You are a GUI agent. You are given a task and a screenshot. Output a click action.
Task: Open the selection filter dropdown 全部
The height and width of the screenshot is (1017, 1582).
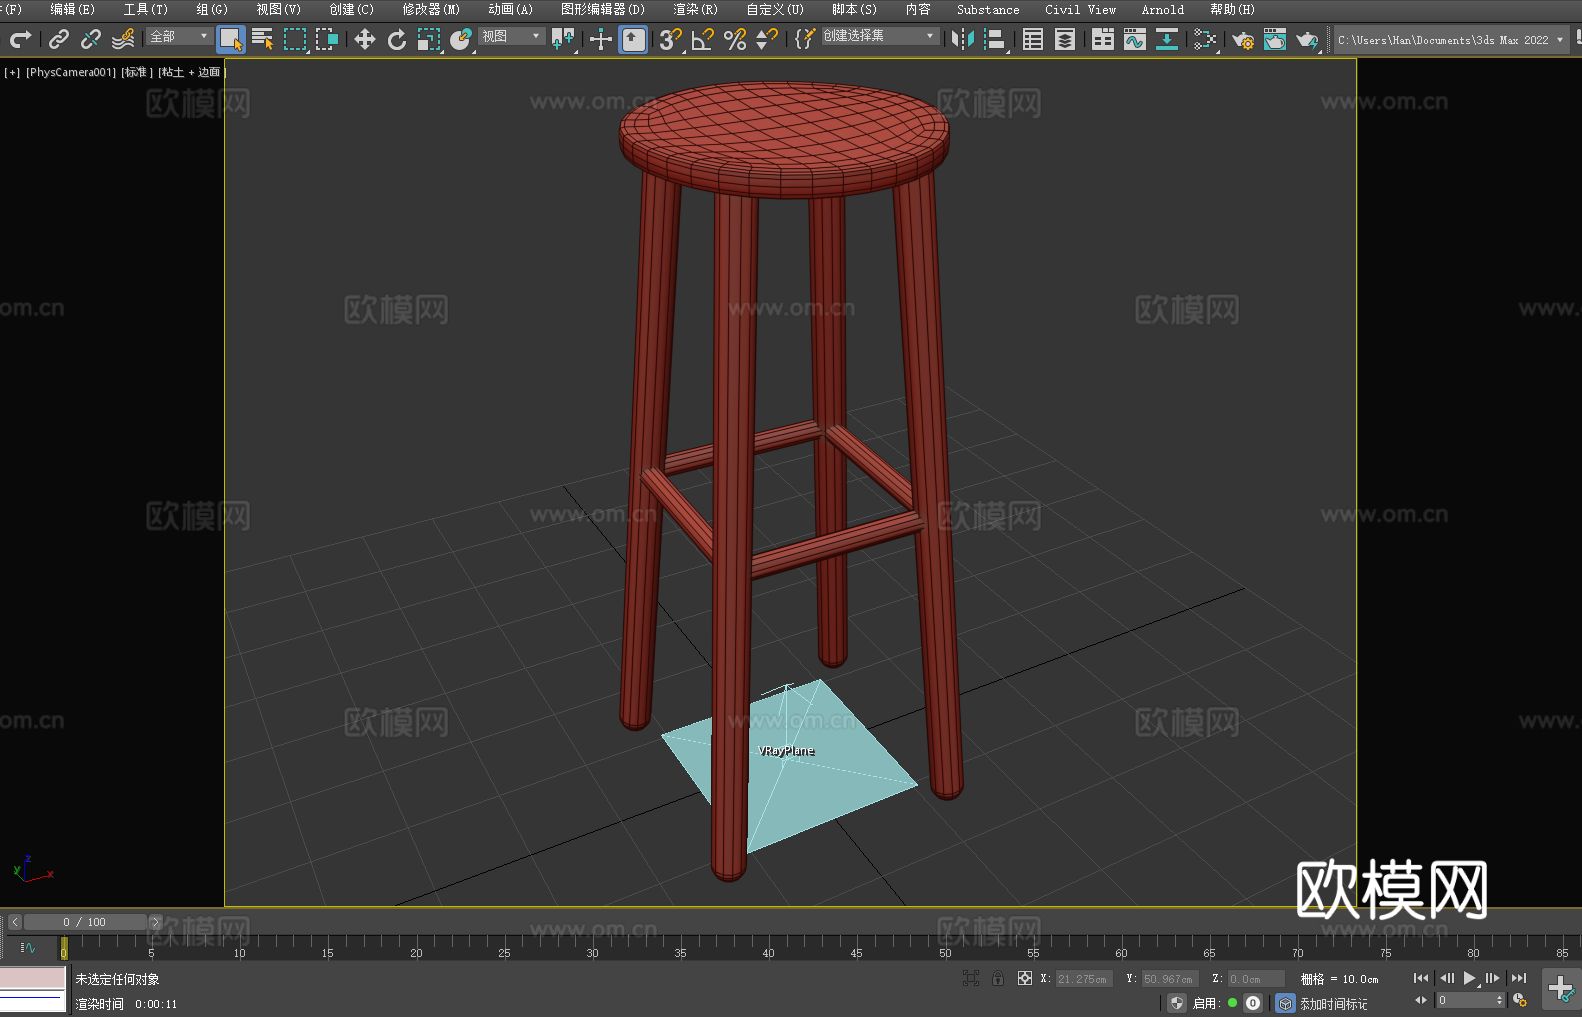[179, 36]
